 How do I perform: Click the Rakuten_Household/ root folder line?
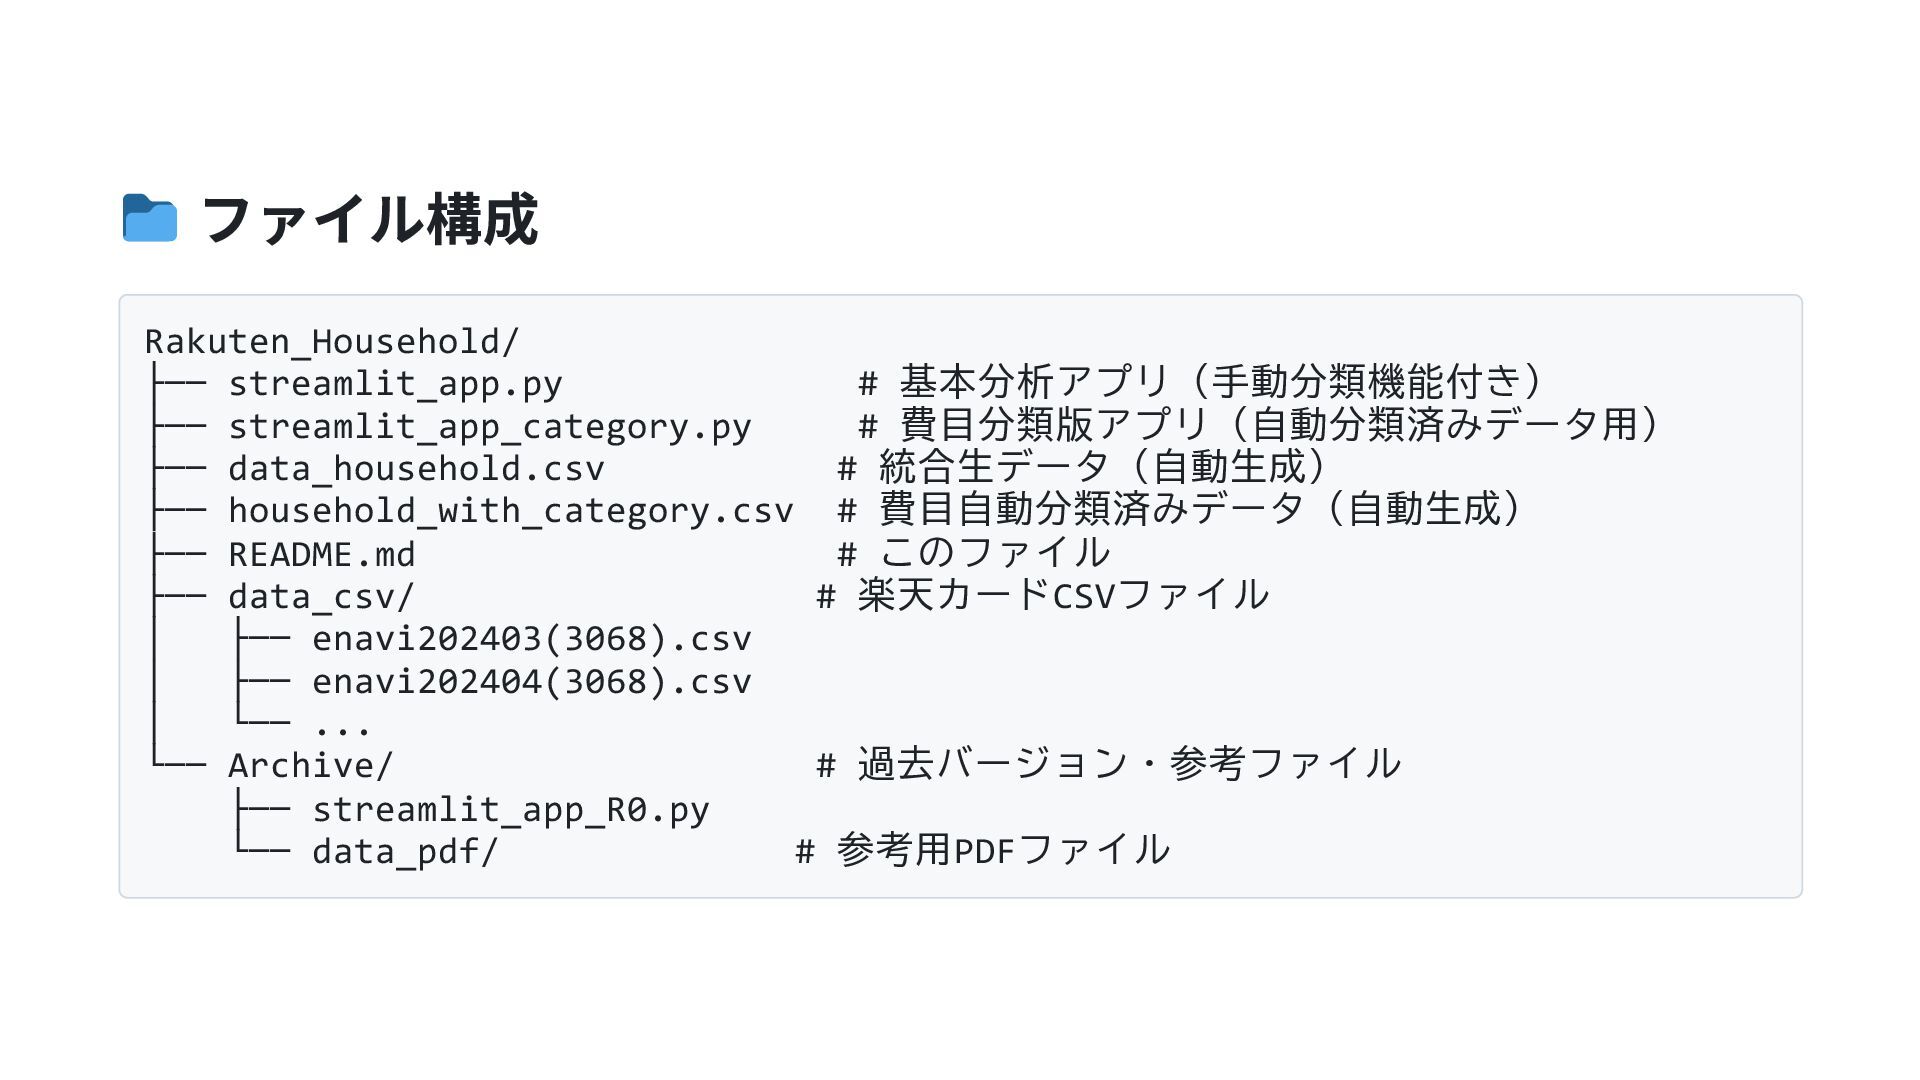tap(332, 342)
